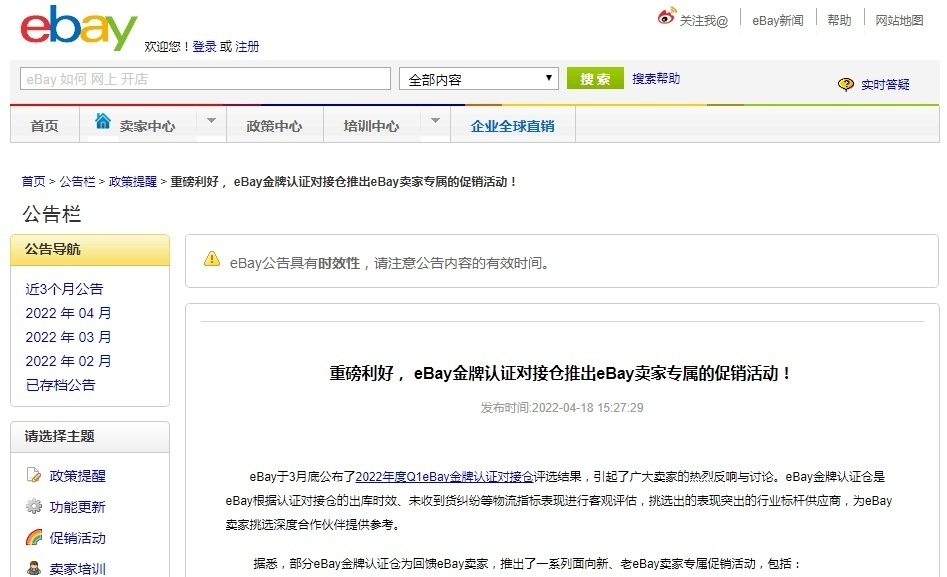Image resolution: width=947 pixels, height=577 pixels.
Task: Expand the 卖家中心 dropdown arrow
Action: coord(211,121)
